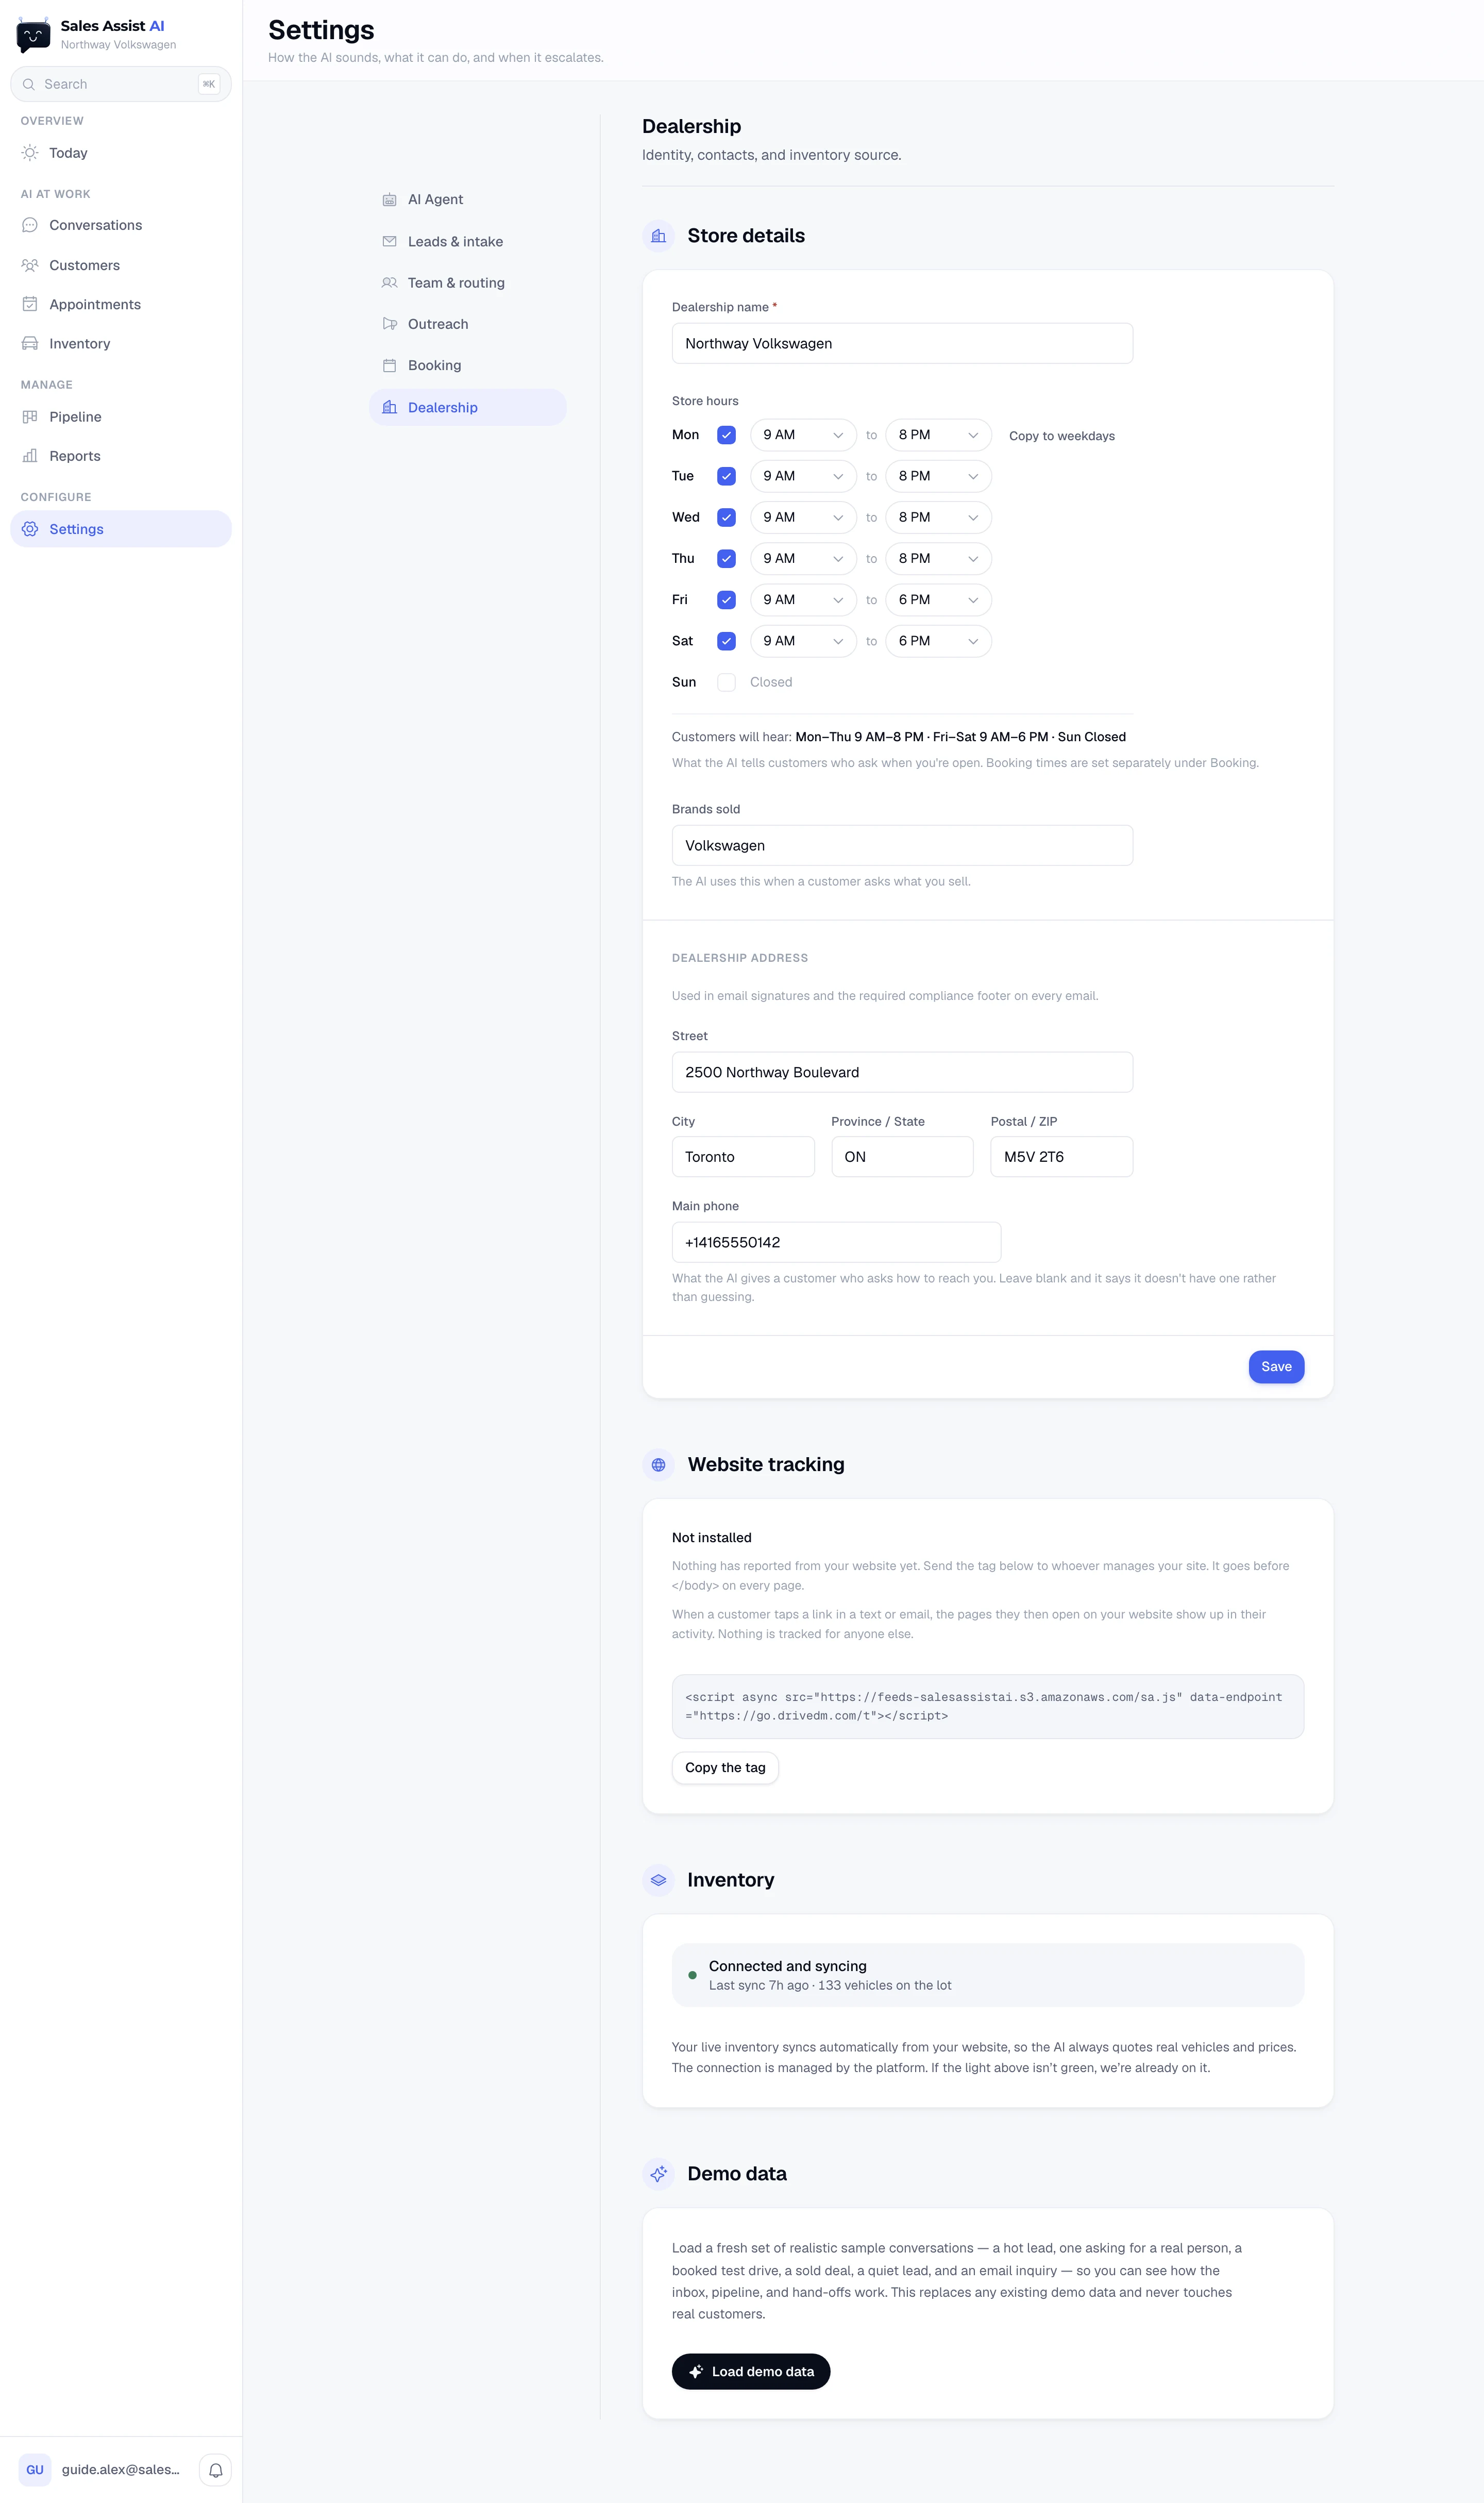Click the Inventory car icon in sidebar

pos(30,343)
